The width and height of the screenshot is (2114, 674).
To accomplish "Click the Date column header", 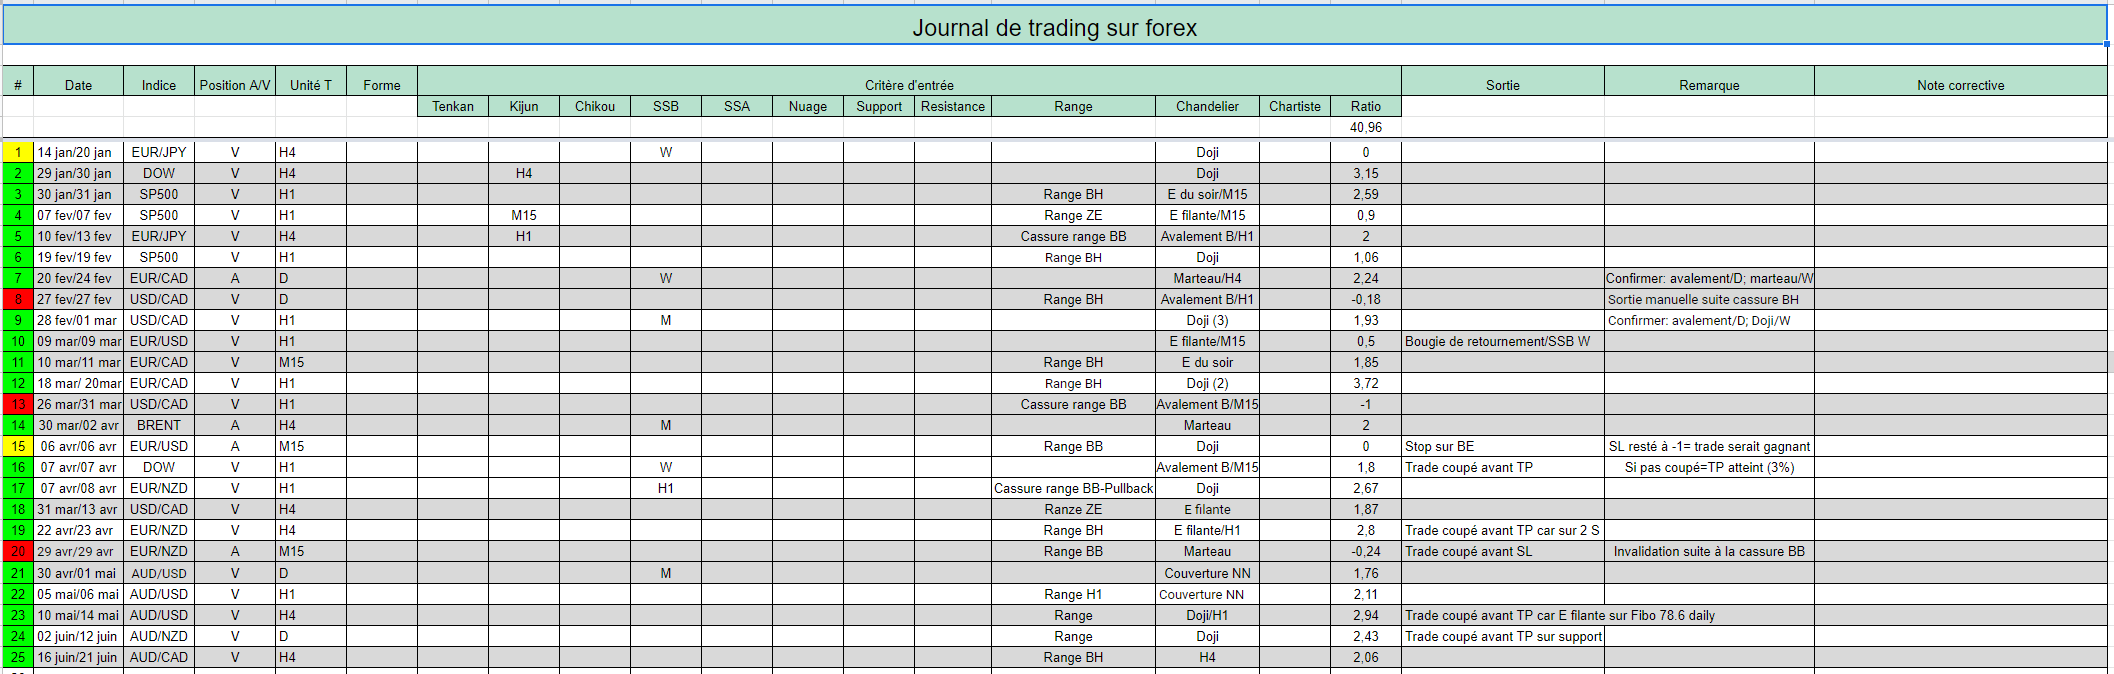I will tap(79, 85).
